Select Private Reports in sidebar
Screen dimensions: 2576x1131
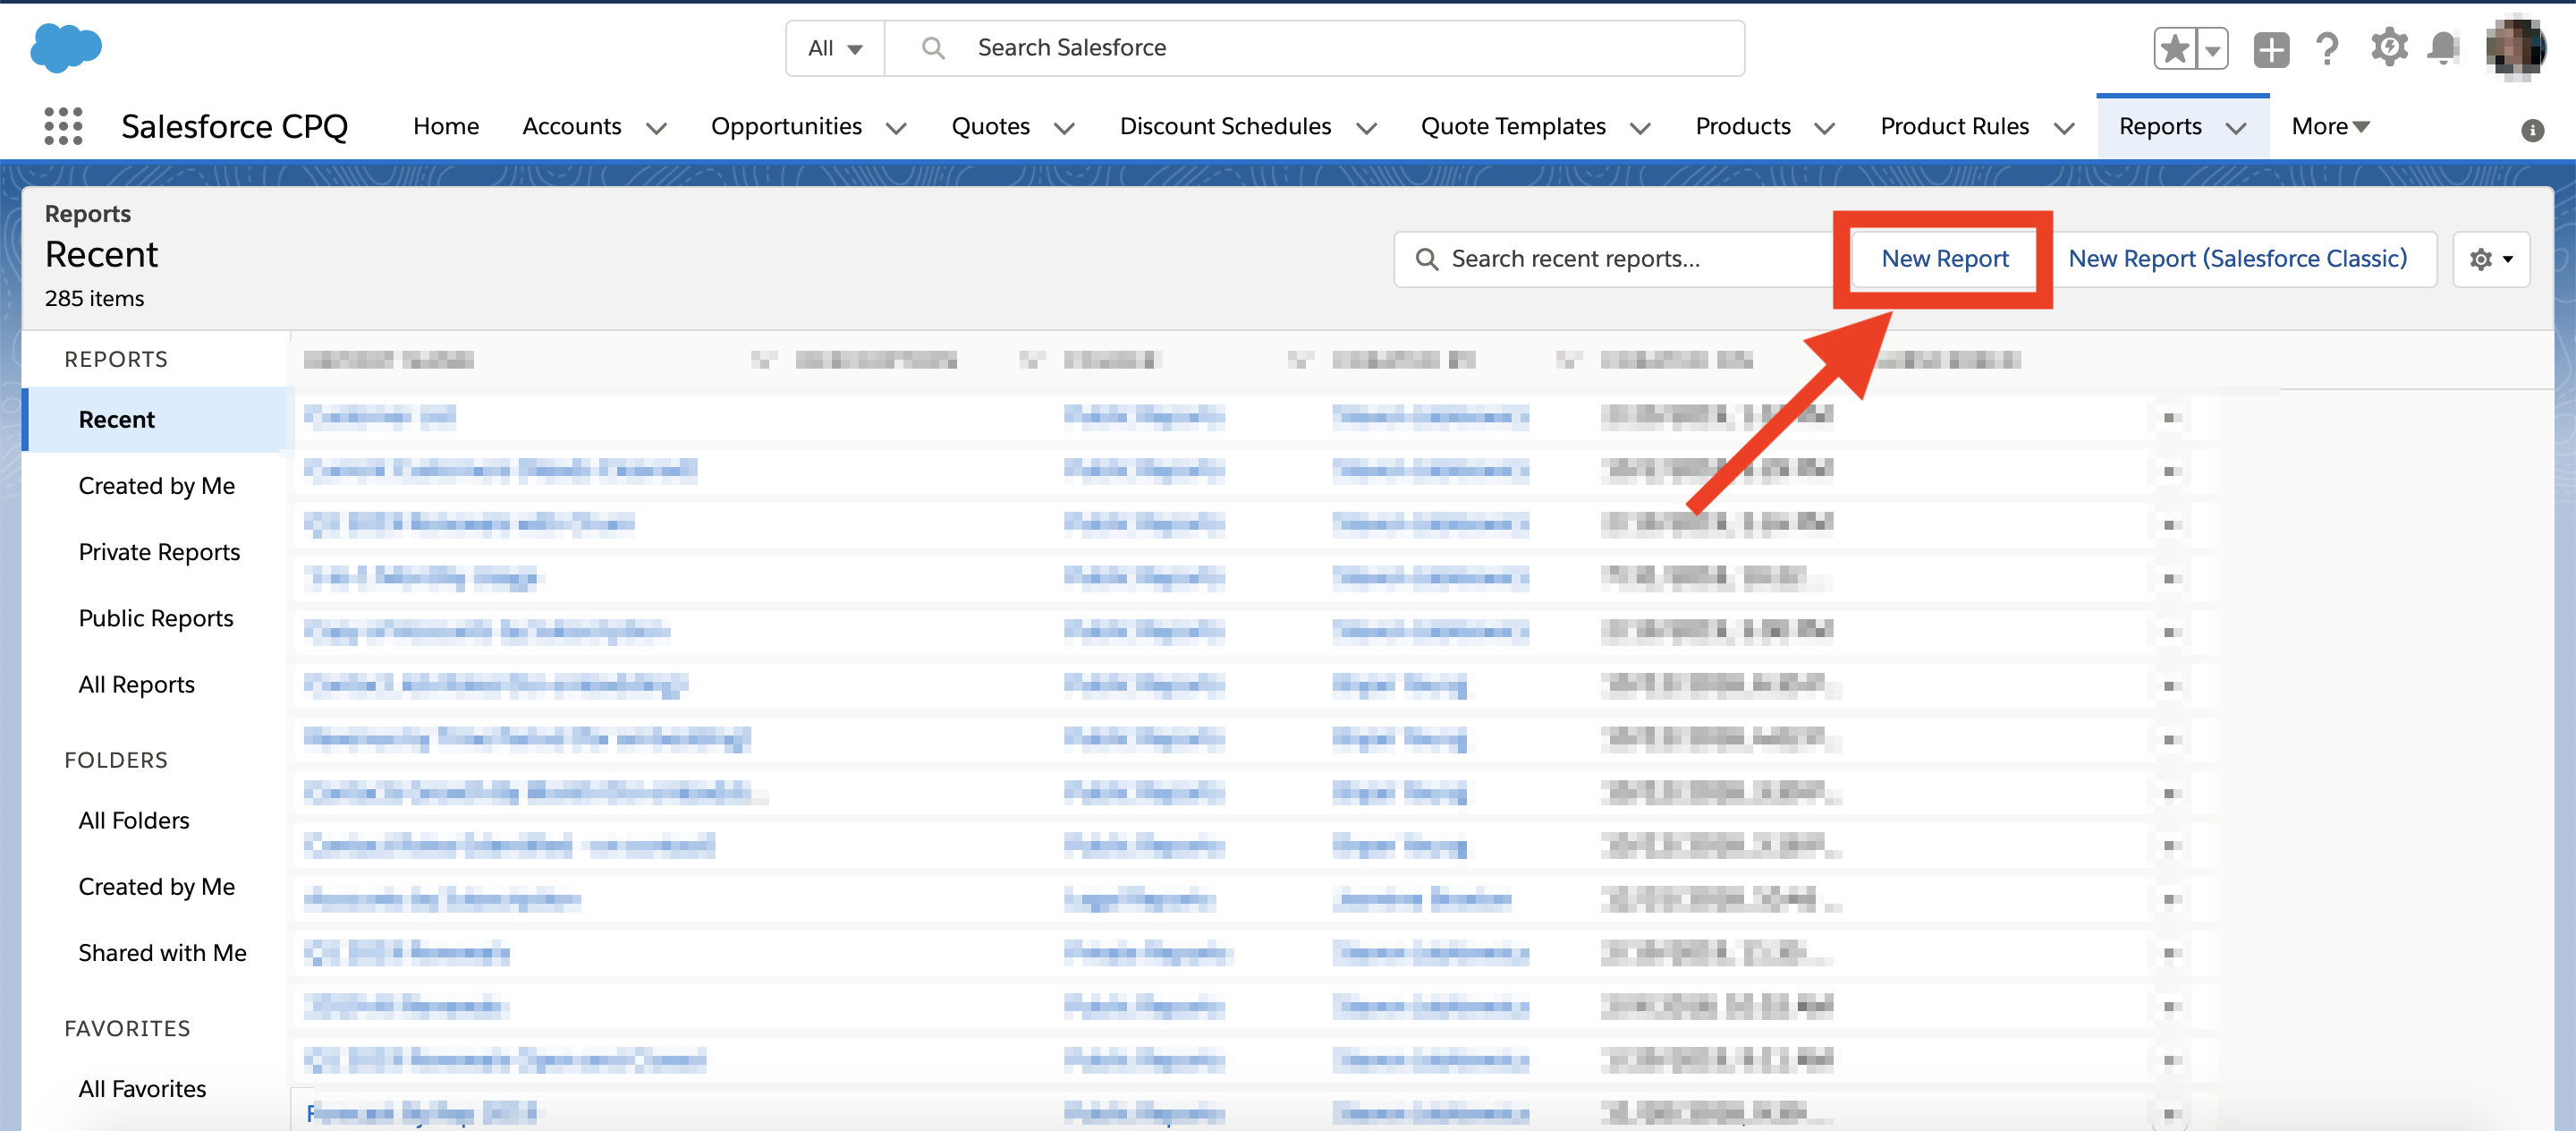coord(159,552)
